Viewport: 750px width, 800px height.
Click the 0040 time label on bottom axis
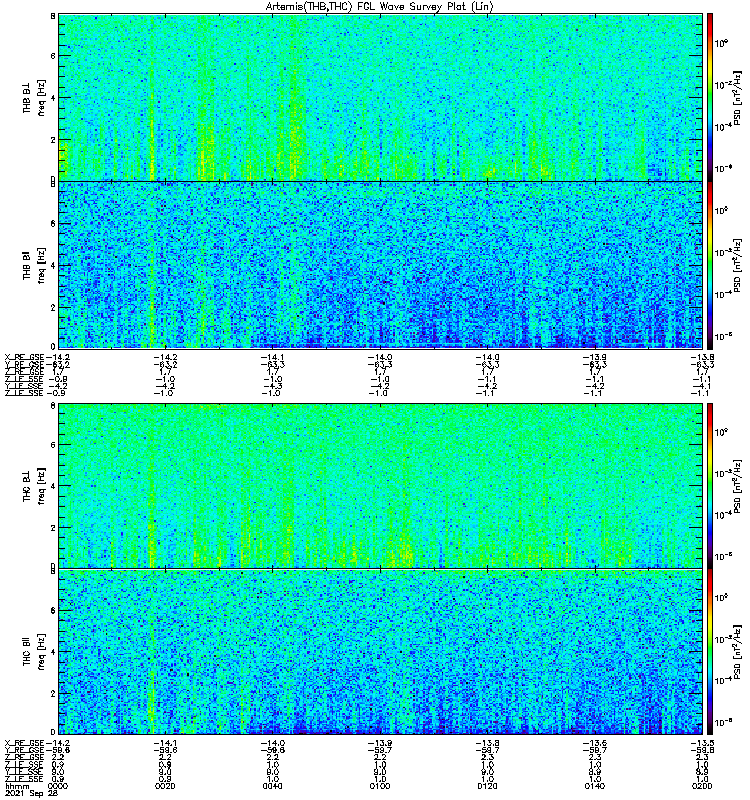click(272, 786)
